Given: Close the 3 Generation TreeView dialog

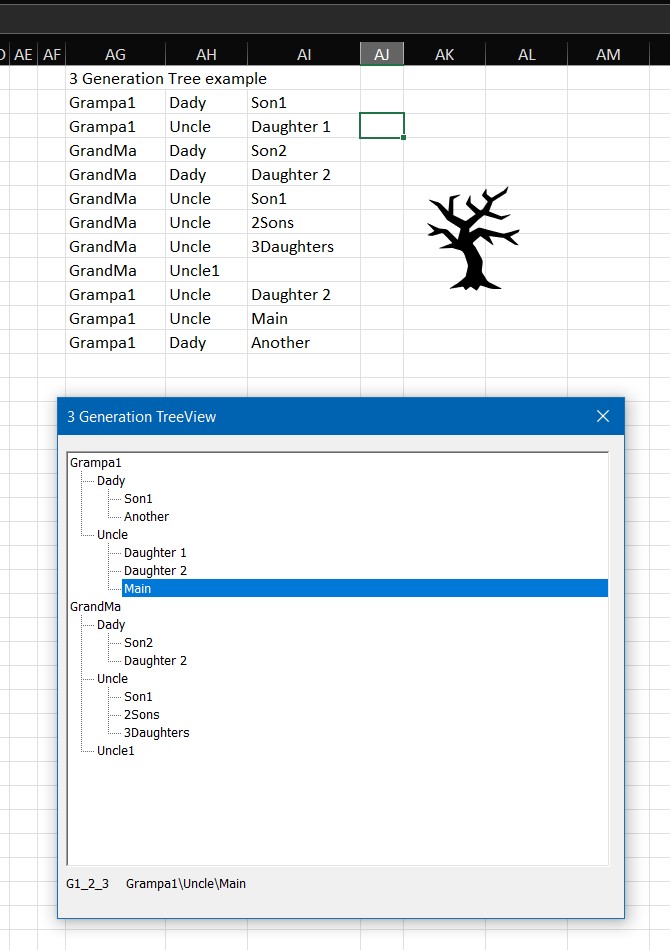Looking at the screenshot, I should pos(603,416).
